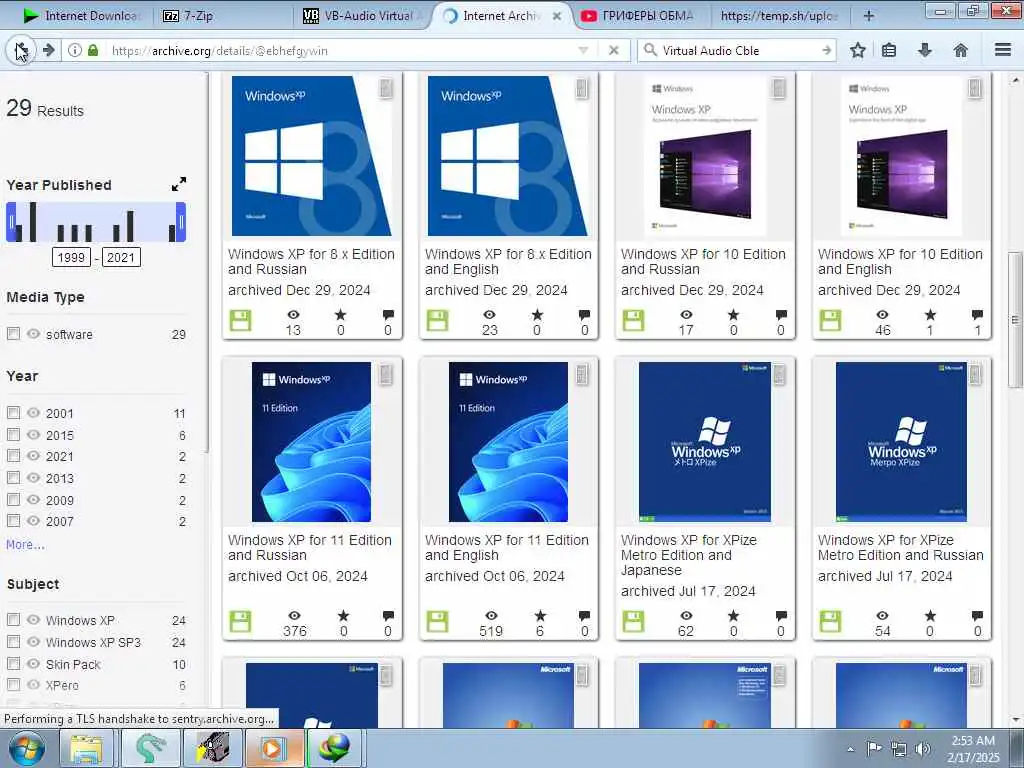Click the browser Back button
The image size is (1024, 768).
point(22,50)
